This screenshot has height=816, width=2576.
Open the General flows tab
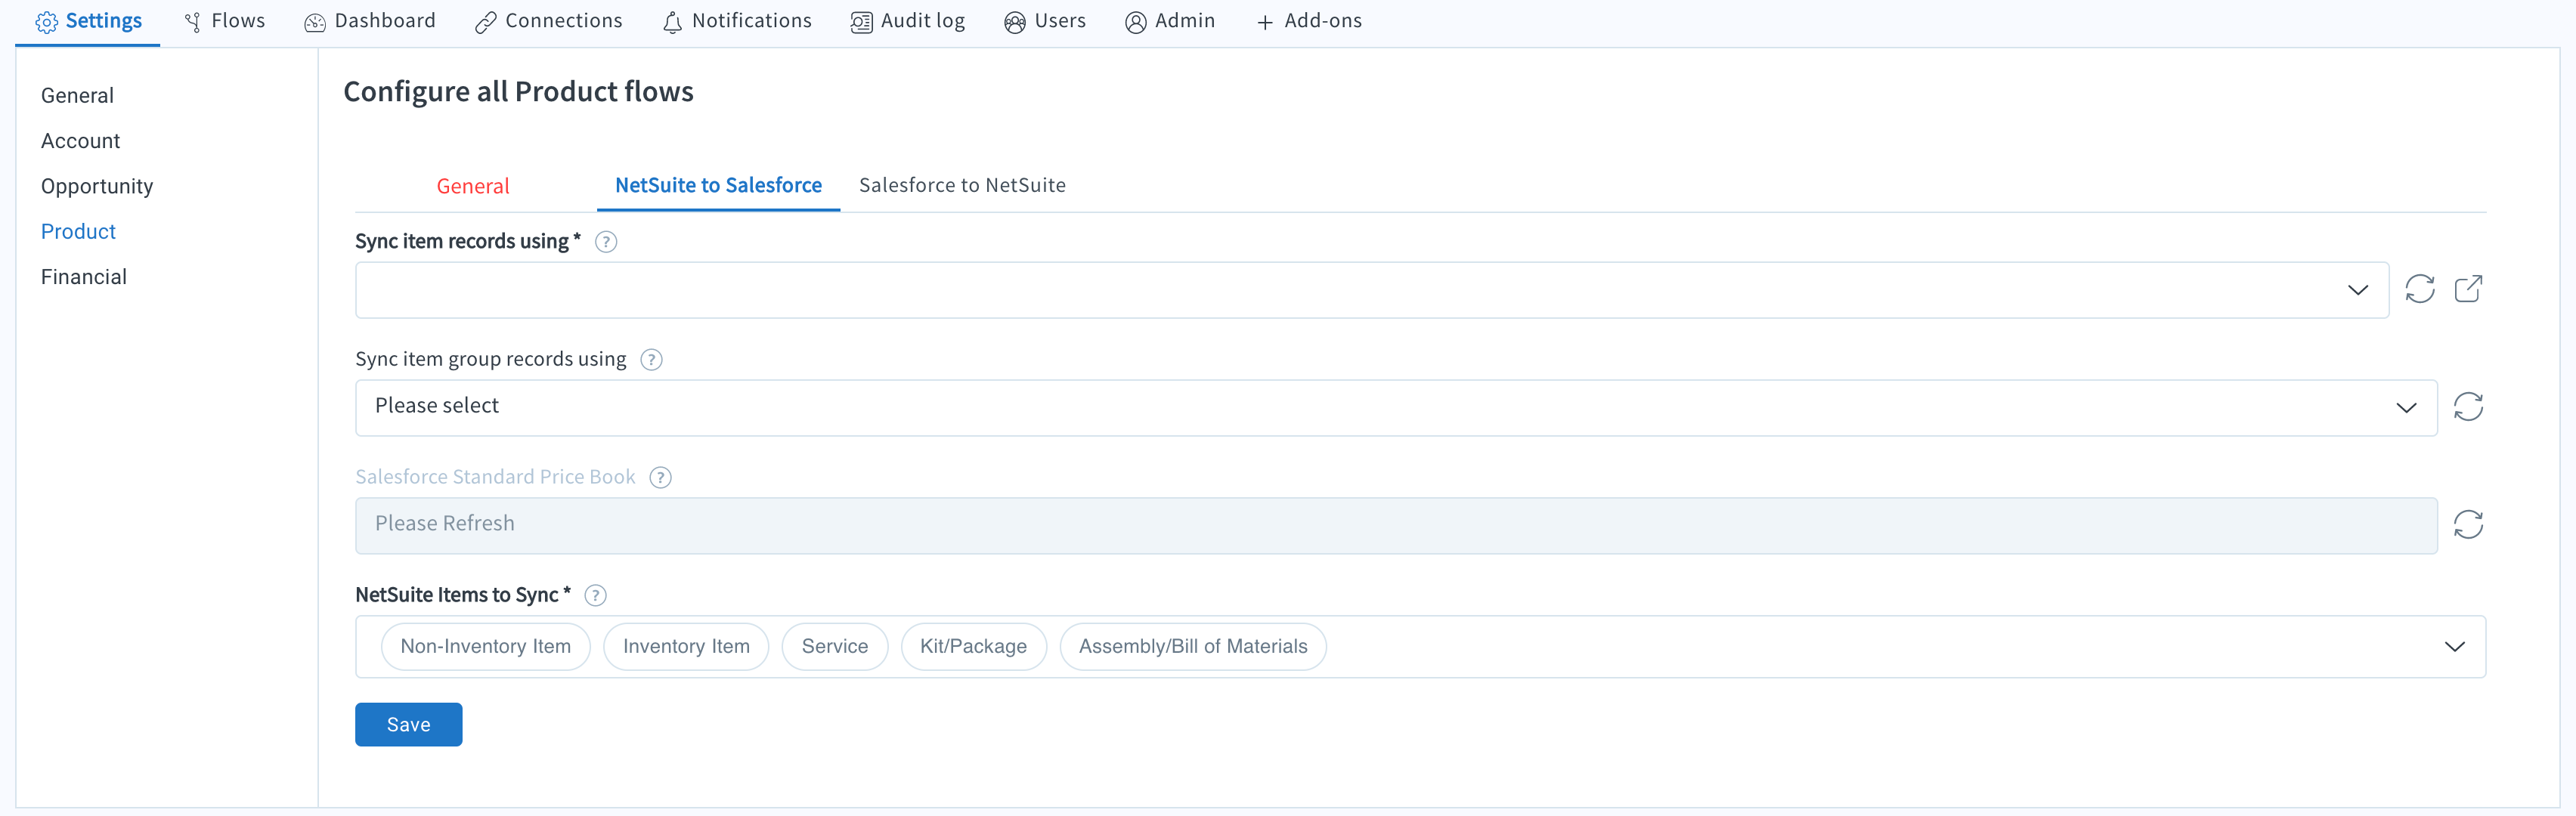pos(473,187)
